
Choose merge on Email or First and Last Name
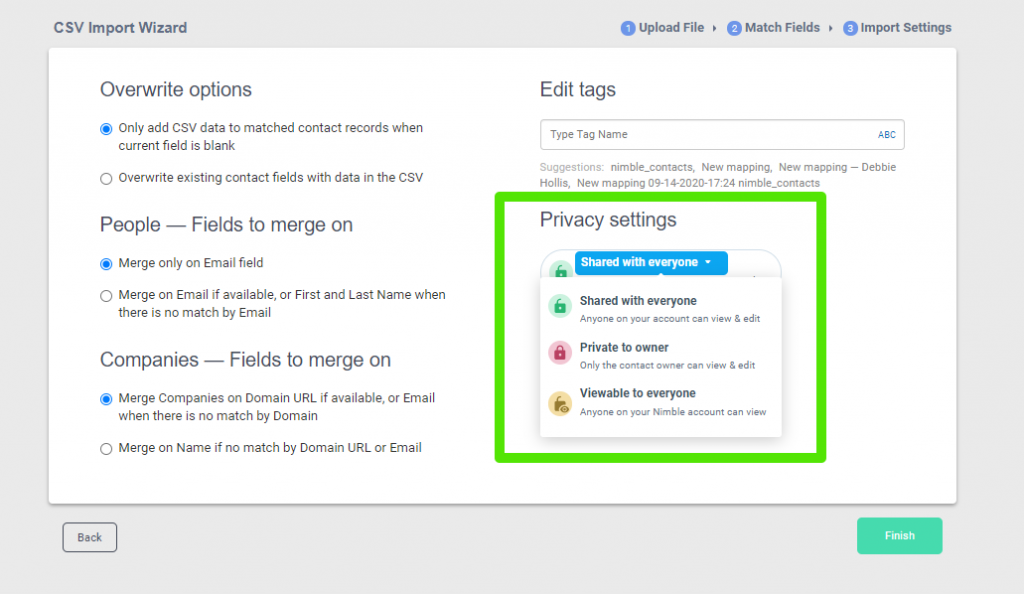coord(107,296)
